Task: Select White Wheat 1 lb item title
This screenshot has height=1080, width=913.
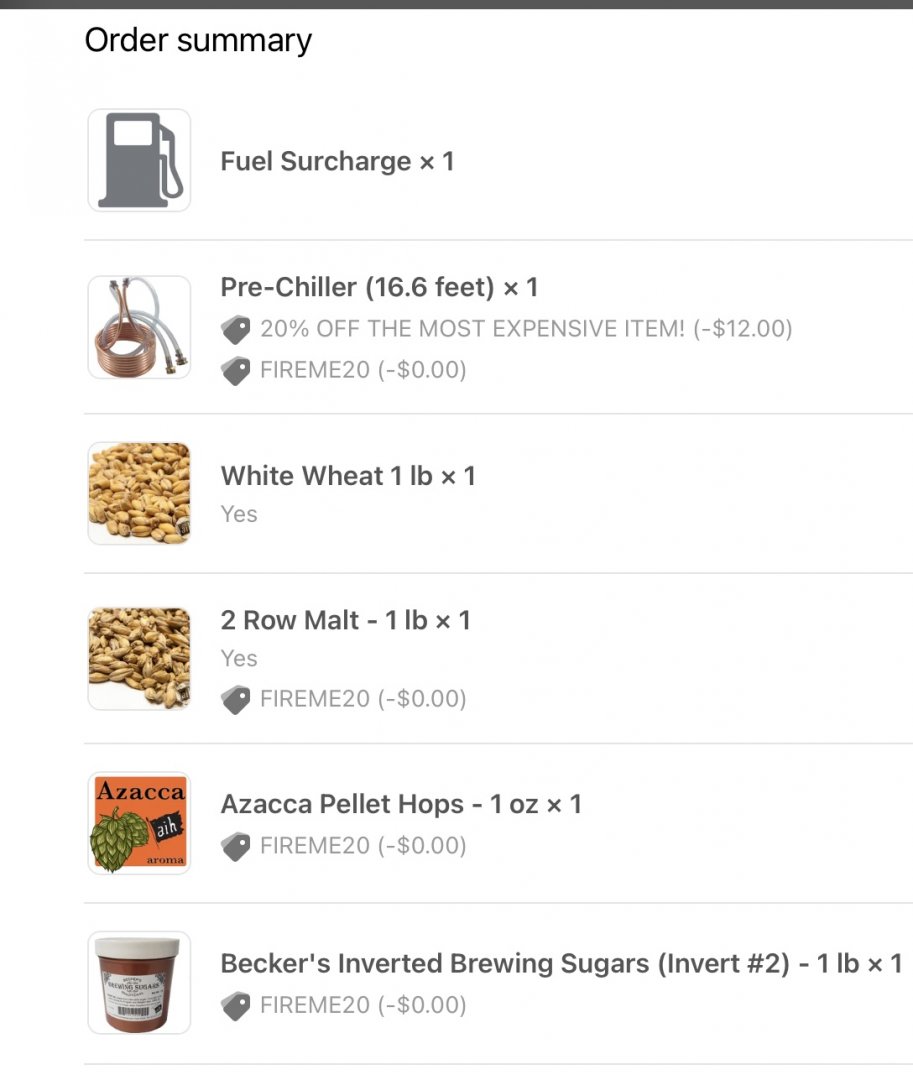Action: click(x=347, y=476)
